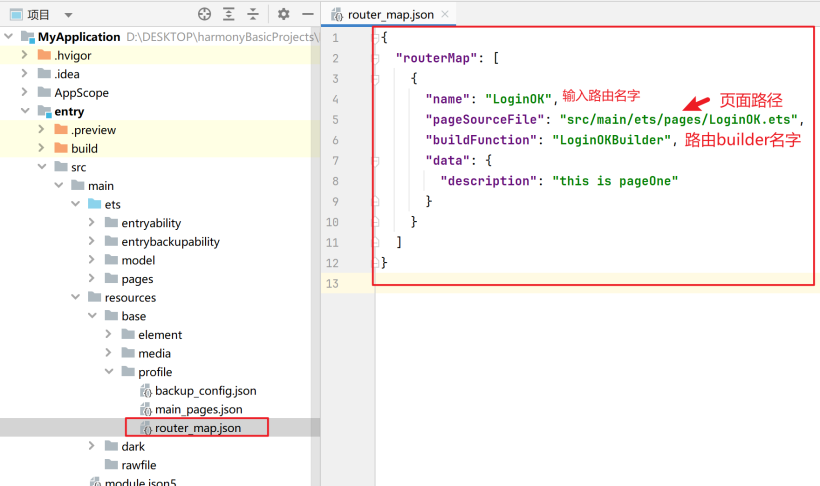Click the "routerMap" key in editor
The width and height of the screenshot is (820, 486).
(x=436, y=58)
